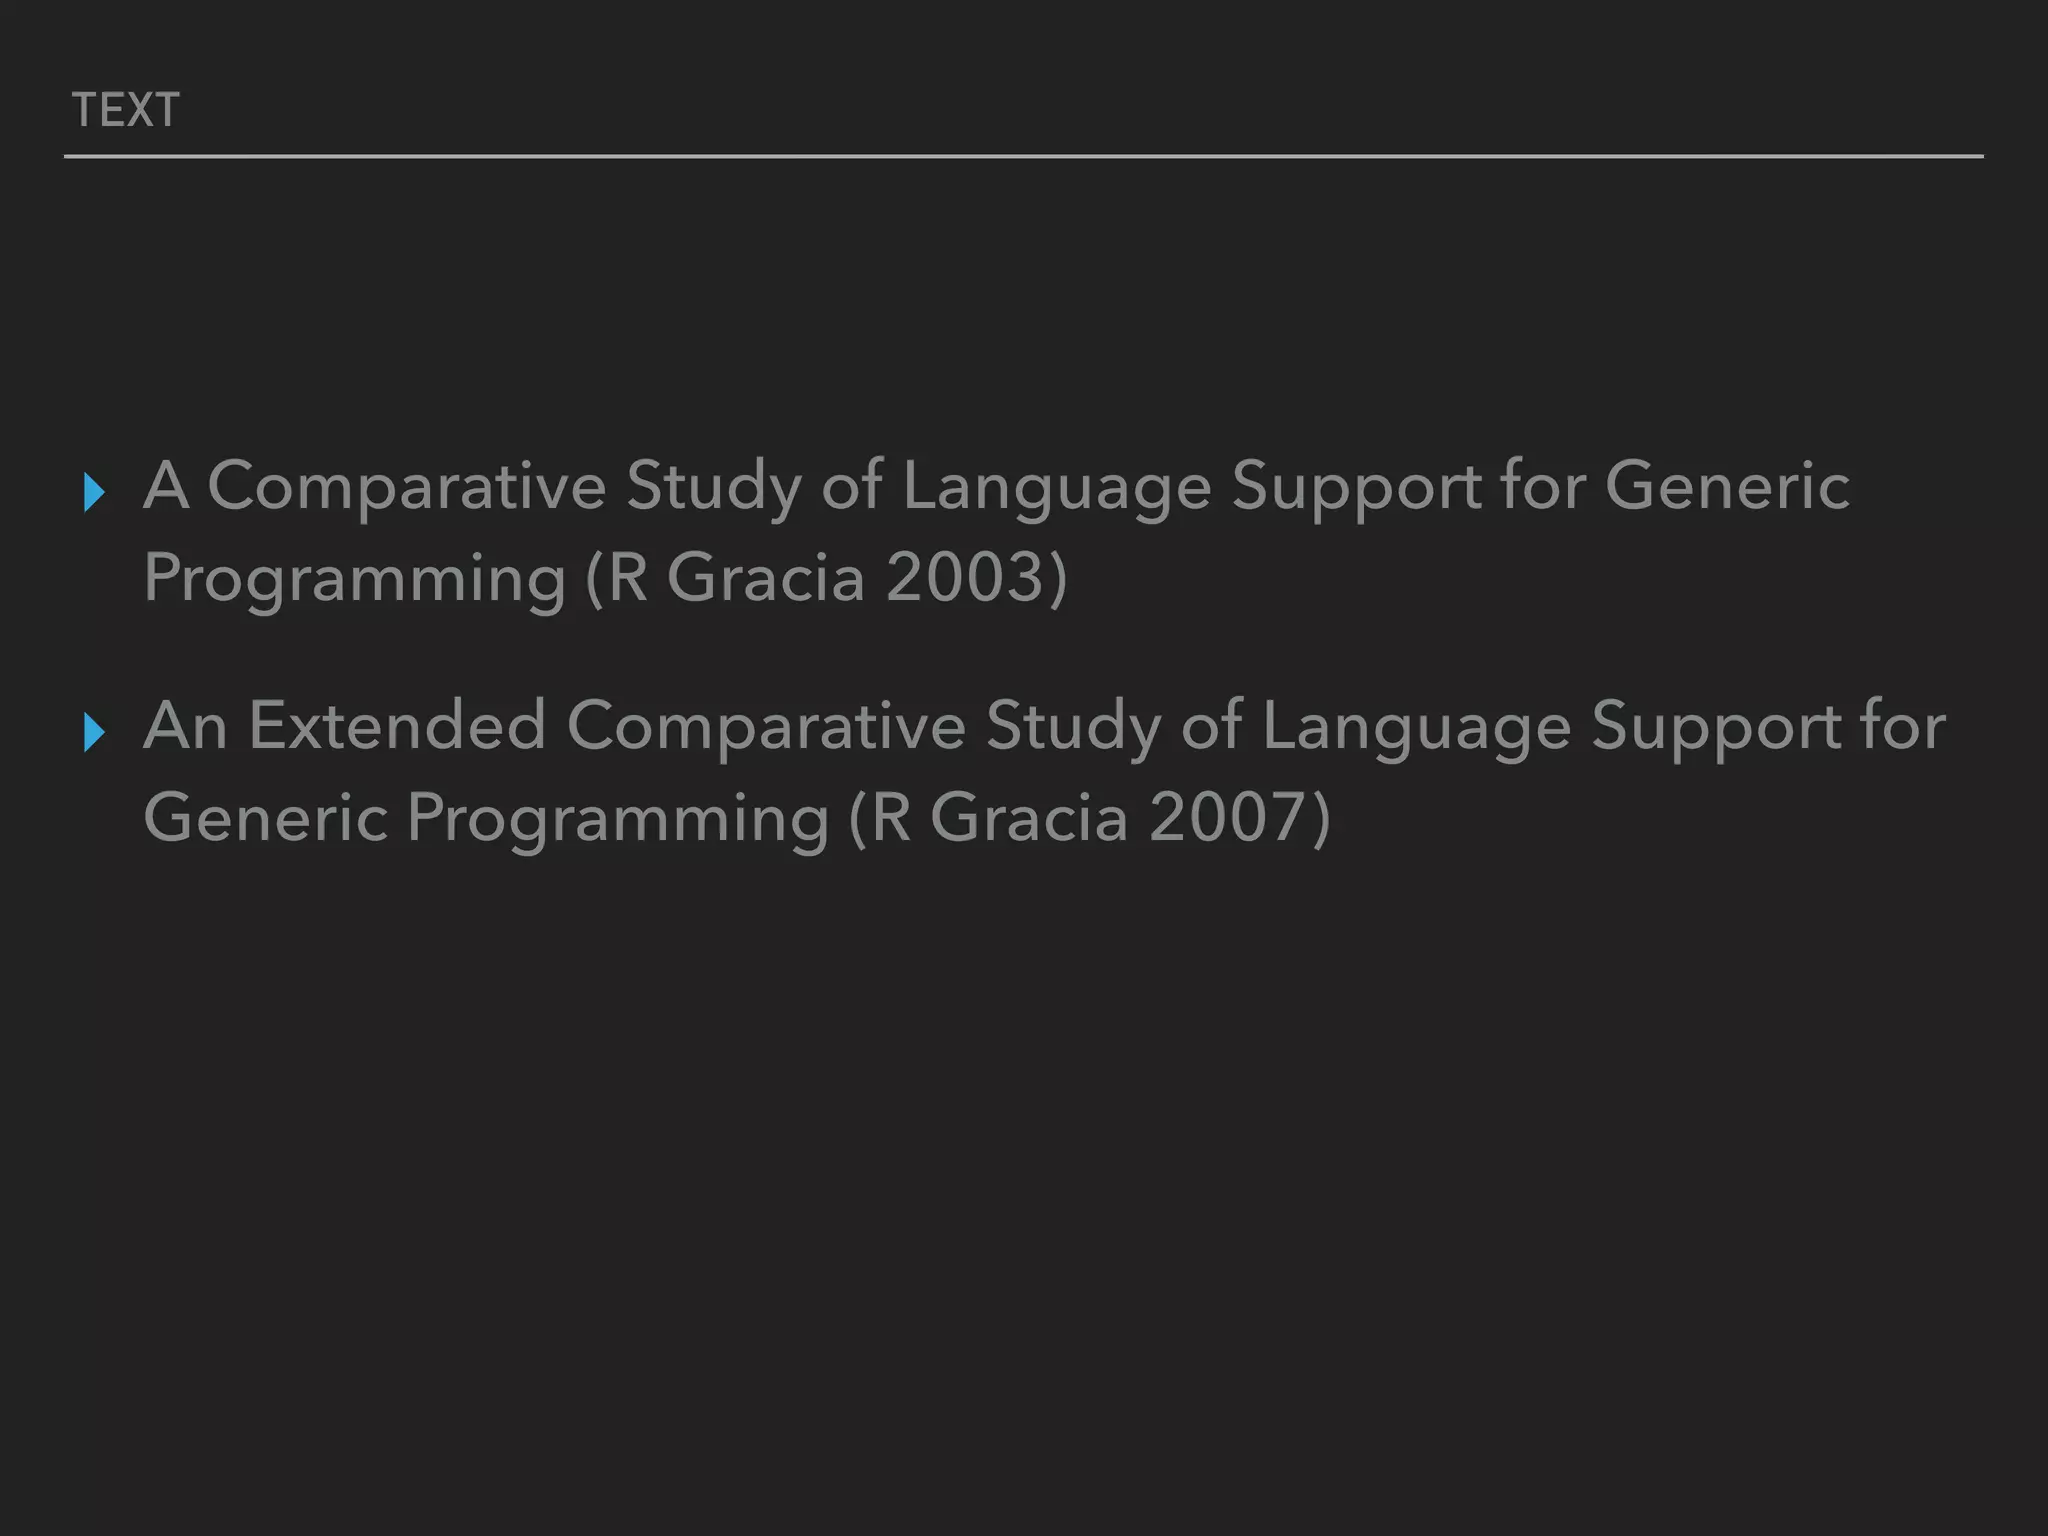Click the word 'Extended' in the second bullet
Screen dimensions: 2048x1536
(x=397, y=725)
